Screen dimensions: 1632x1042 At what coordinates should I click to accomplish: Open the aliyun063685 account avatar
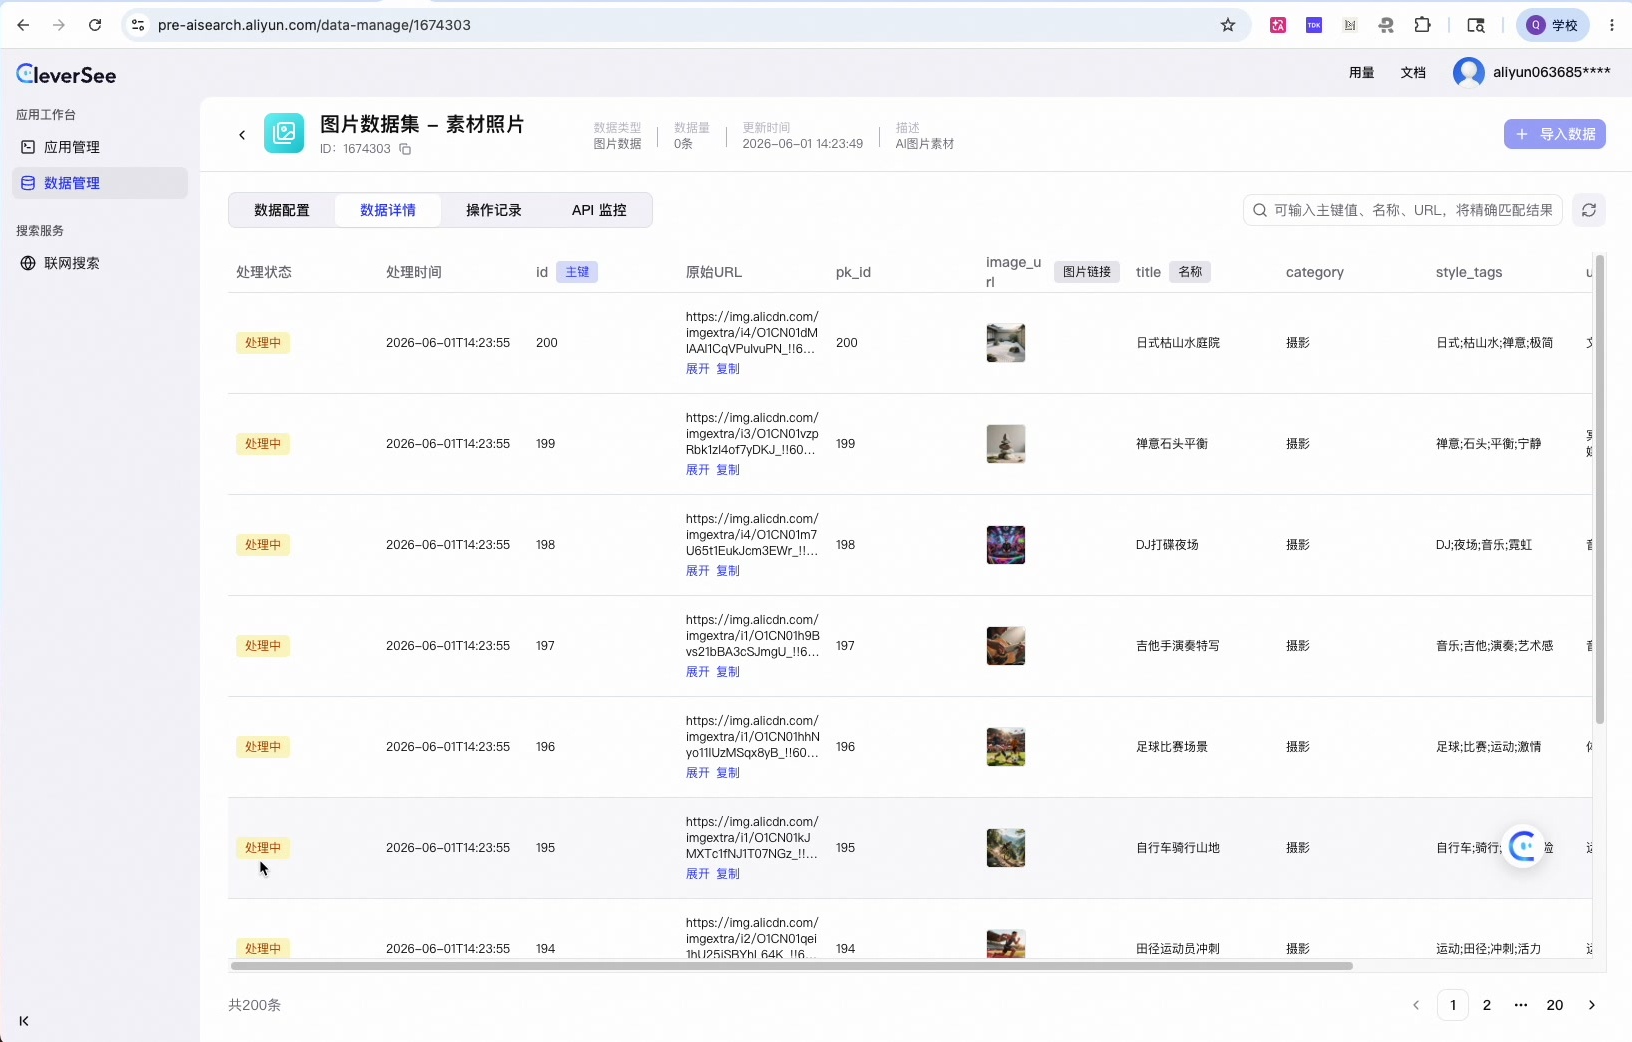coord(1468,72)
